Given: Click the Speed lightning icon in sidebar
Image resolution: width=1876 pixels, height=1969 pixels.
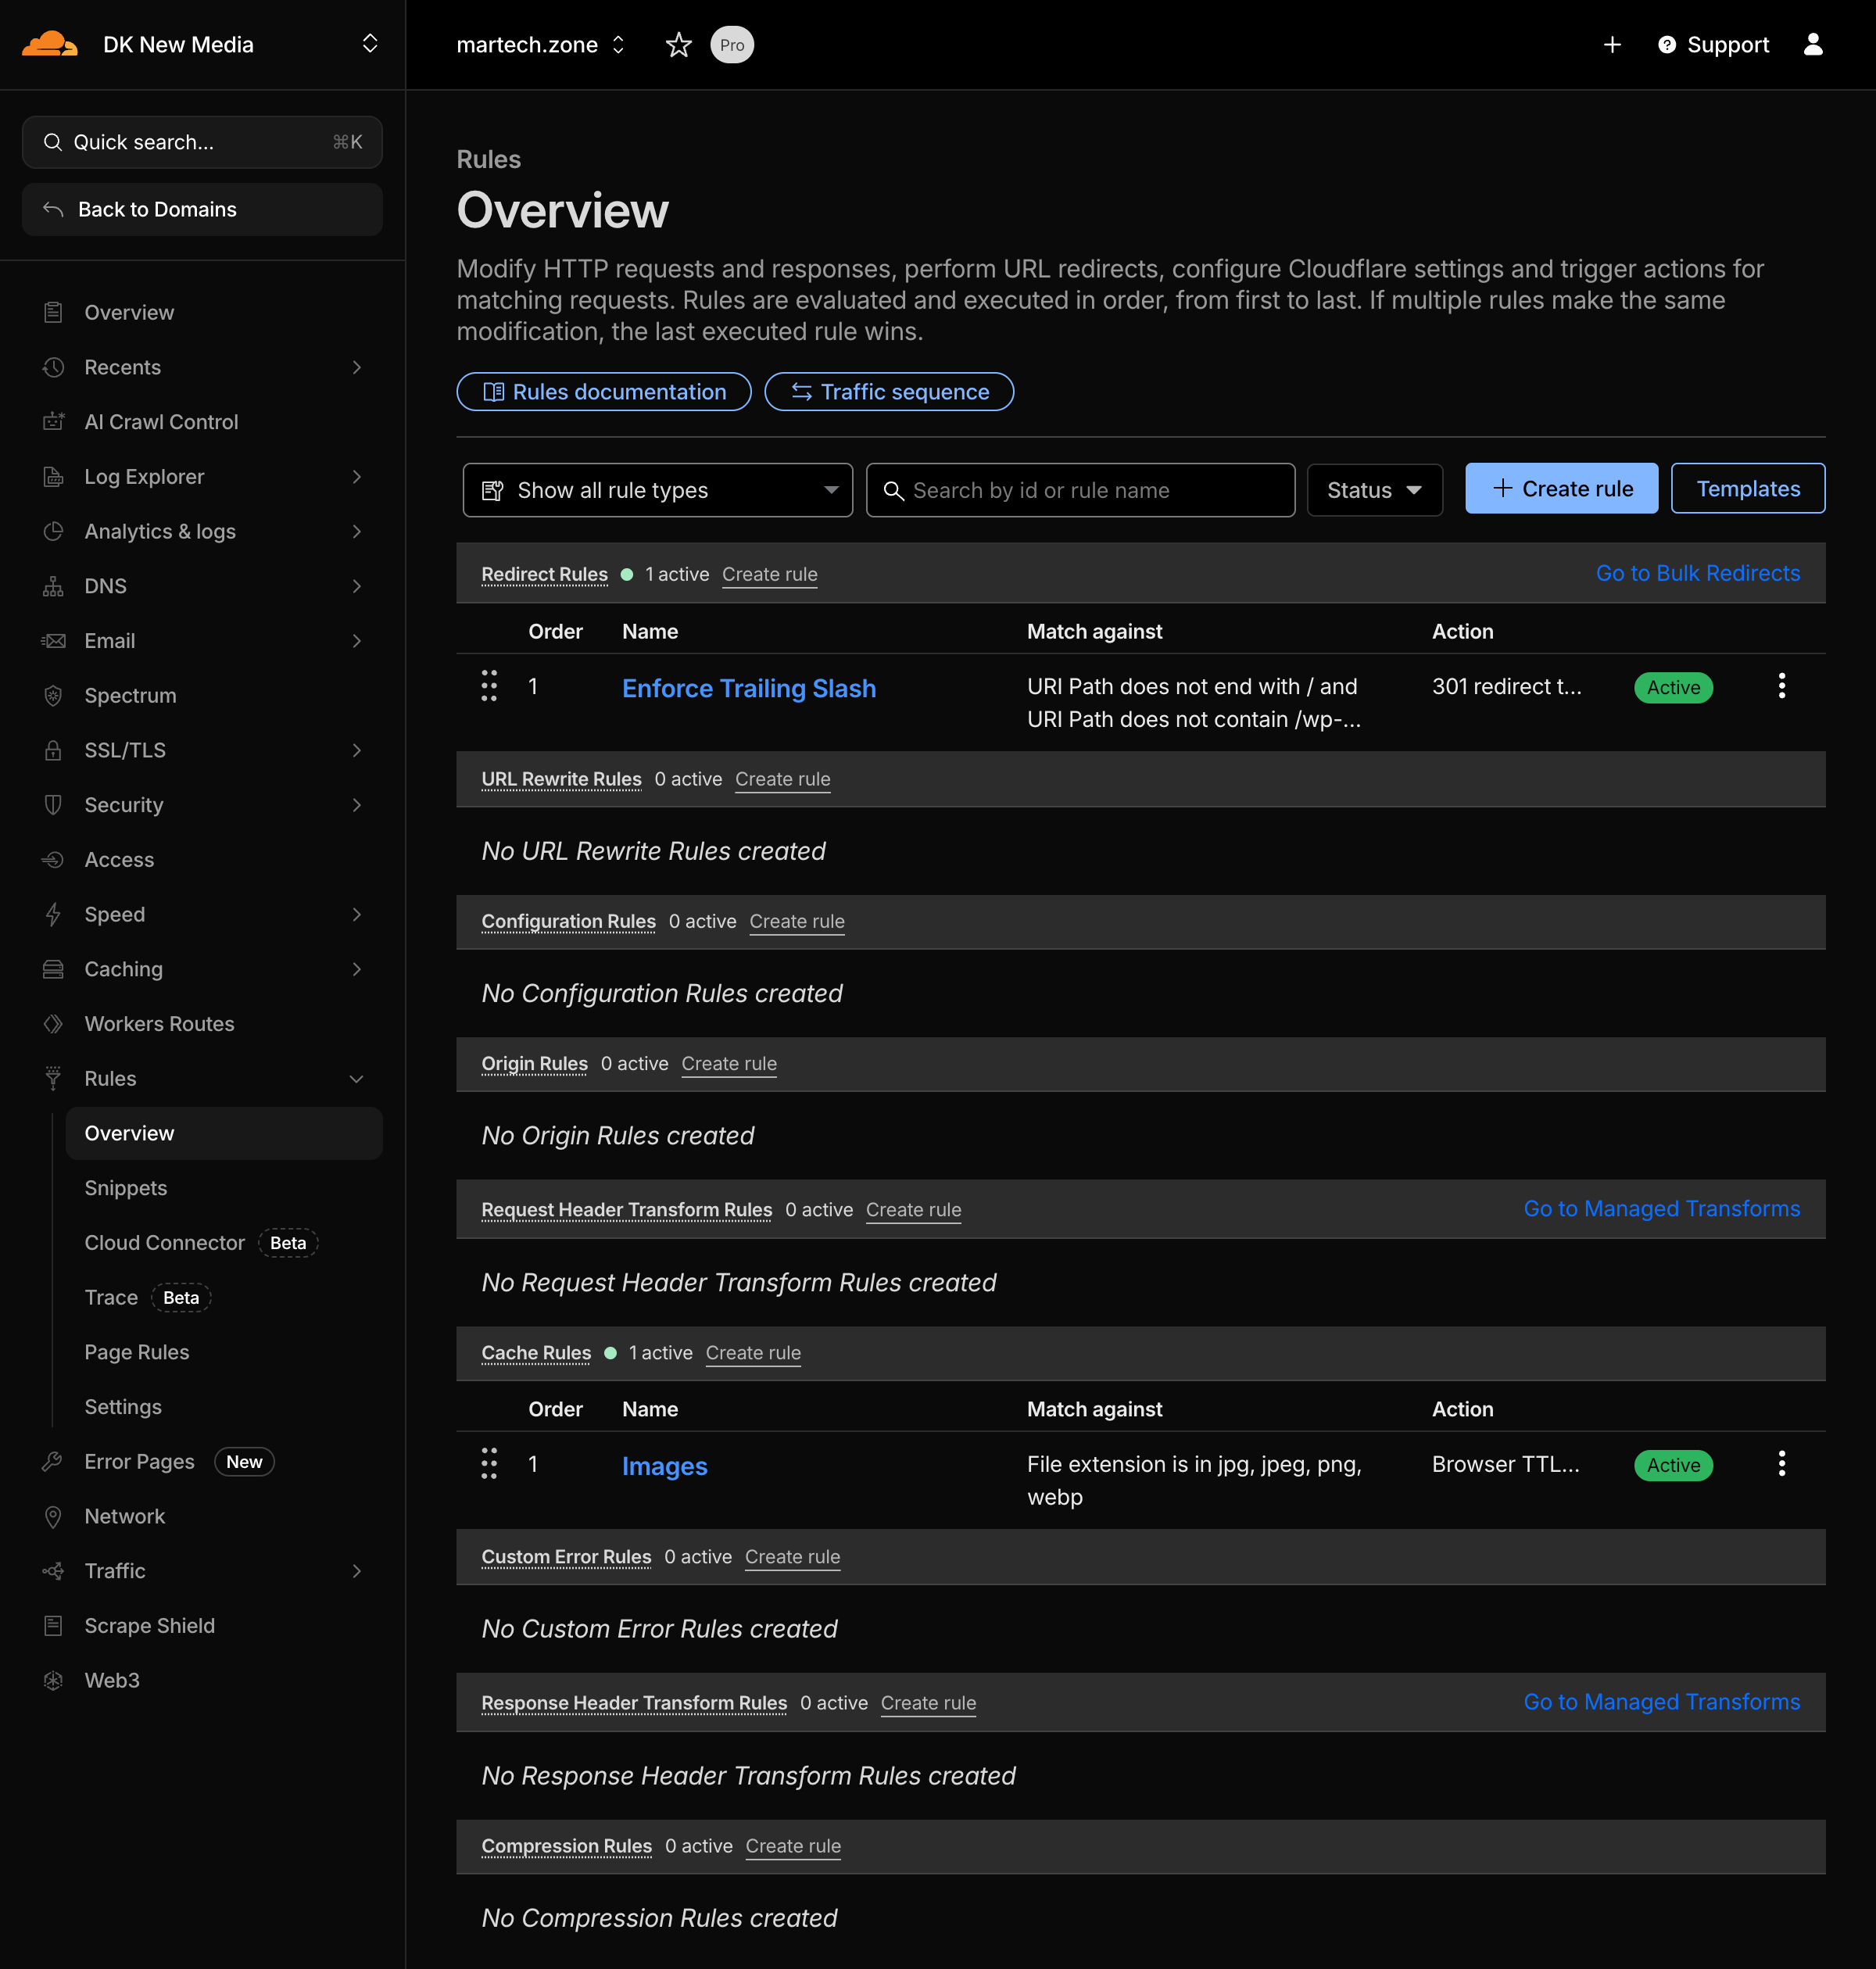Looking at the screenshot, I should pos(53,914).
